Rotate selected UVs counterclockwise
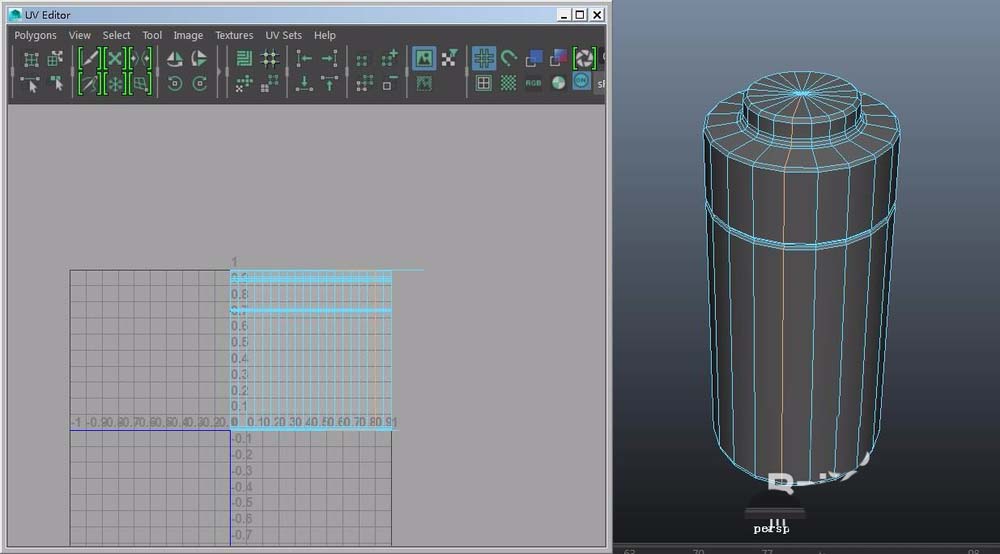 point(175,84)
